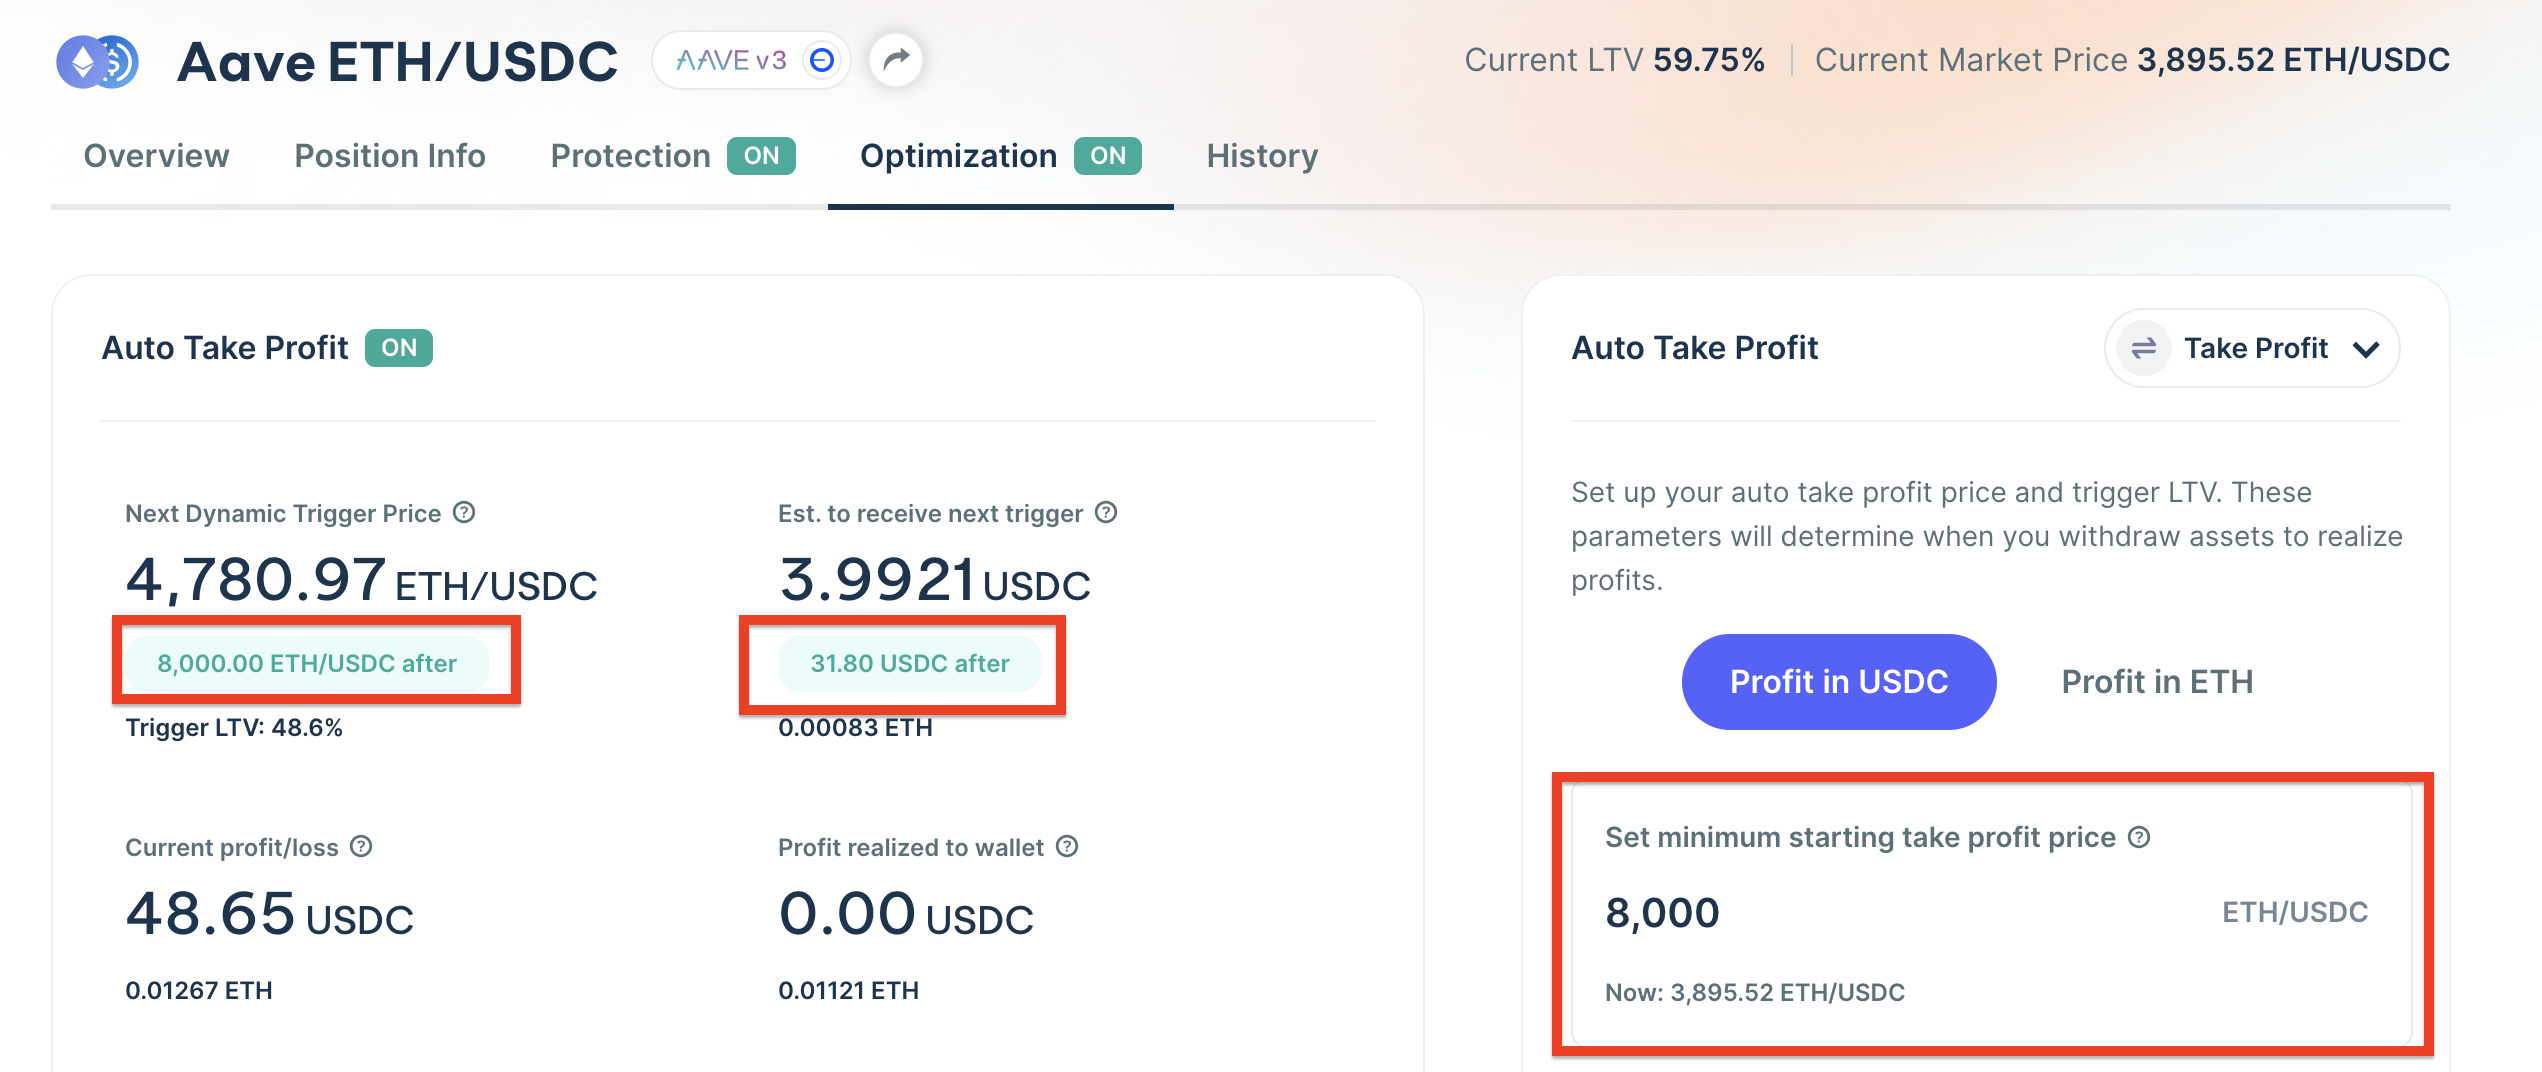
Task: Open minimum starting take profit price help icon
Action: coord(2139,837)
